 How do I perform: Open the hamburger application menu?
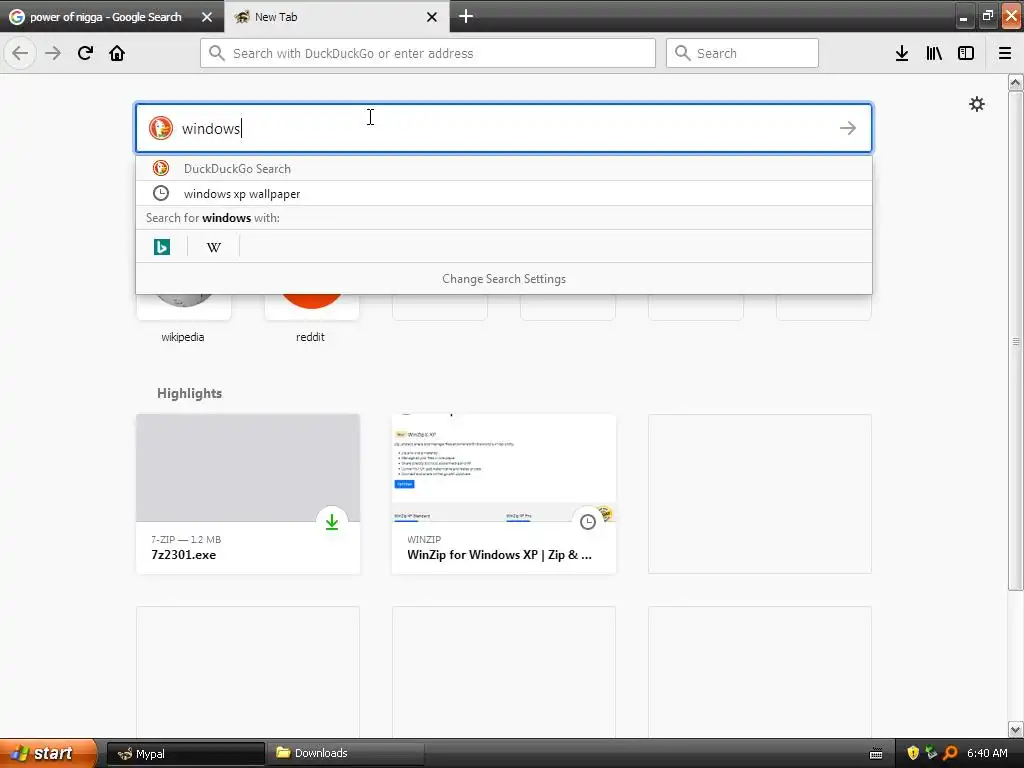(1005, 53)
